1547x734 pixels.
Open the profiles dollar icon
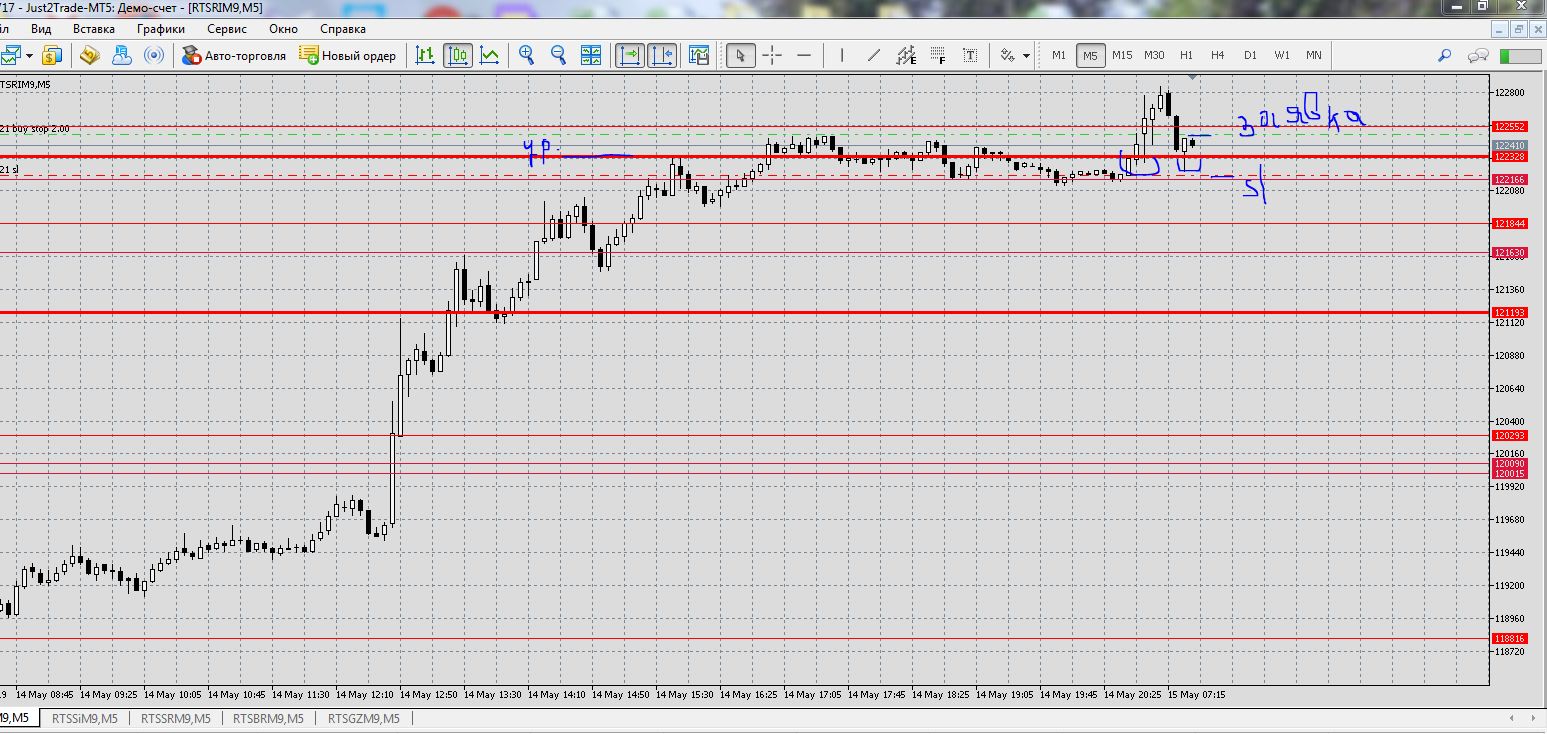pyautogui.click(x=52, y=55)
